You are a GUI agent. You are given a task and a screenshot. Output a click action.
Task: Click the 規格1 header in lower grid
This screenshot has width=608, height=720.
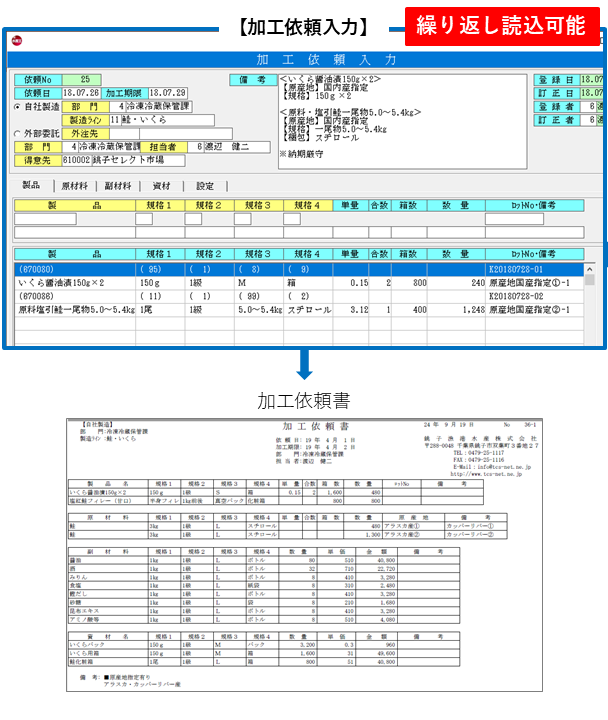(160, 254)
